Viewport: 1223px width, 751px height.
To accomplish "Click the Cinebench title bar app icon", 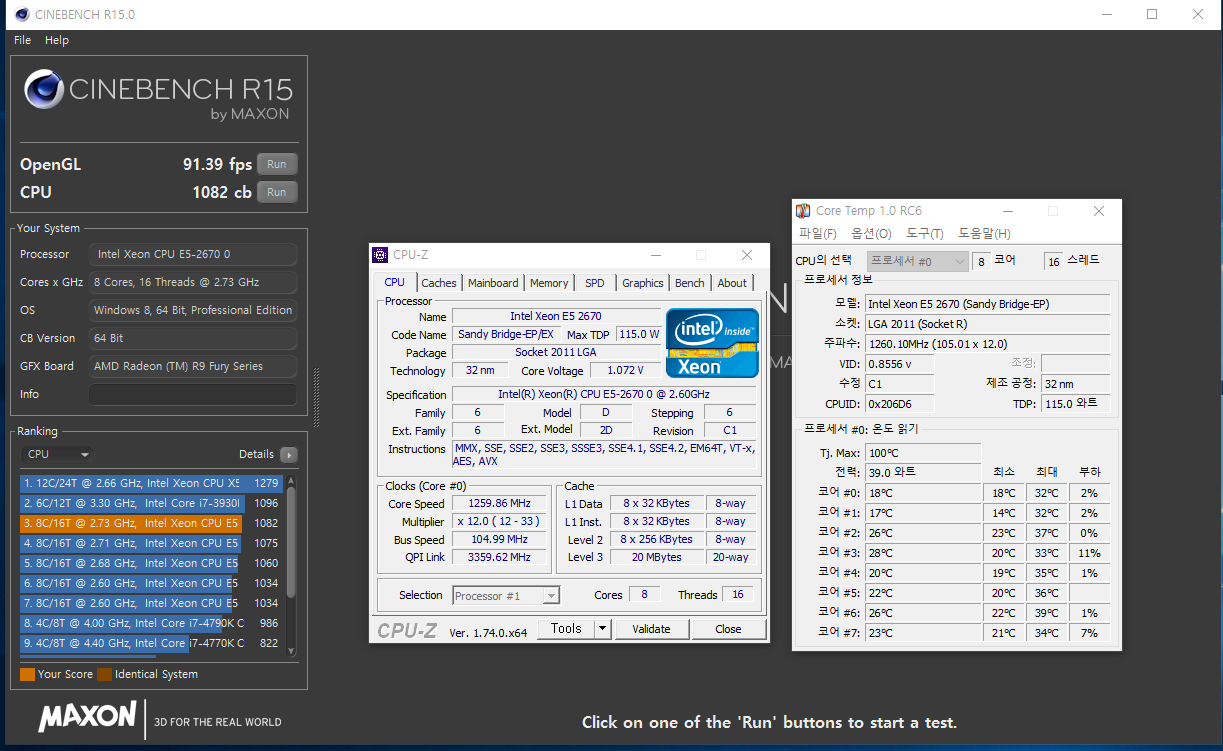I will click(x=20, y=14).
